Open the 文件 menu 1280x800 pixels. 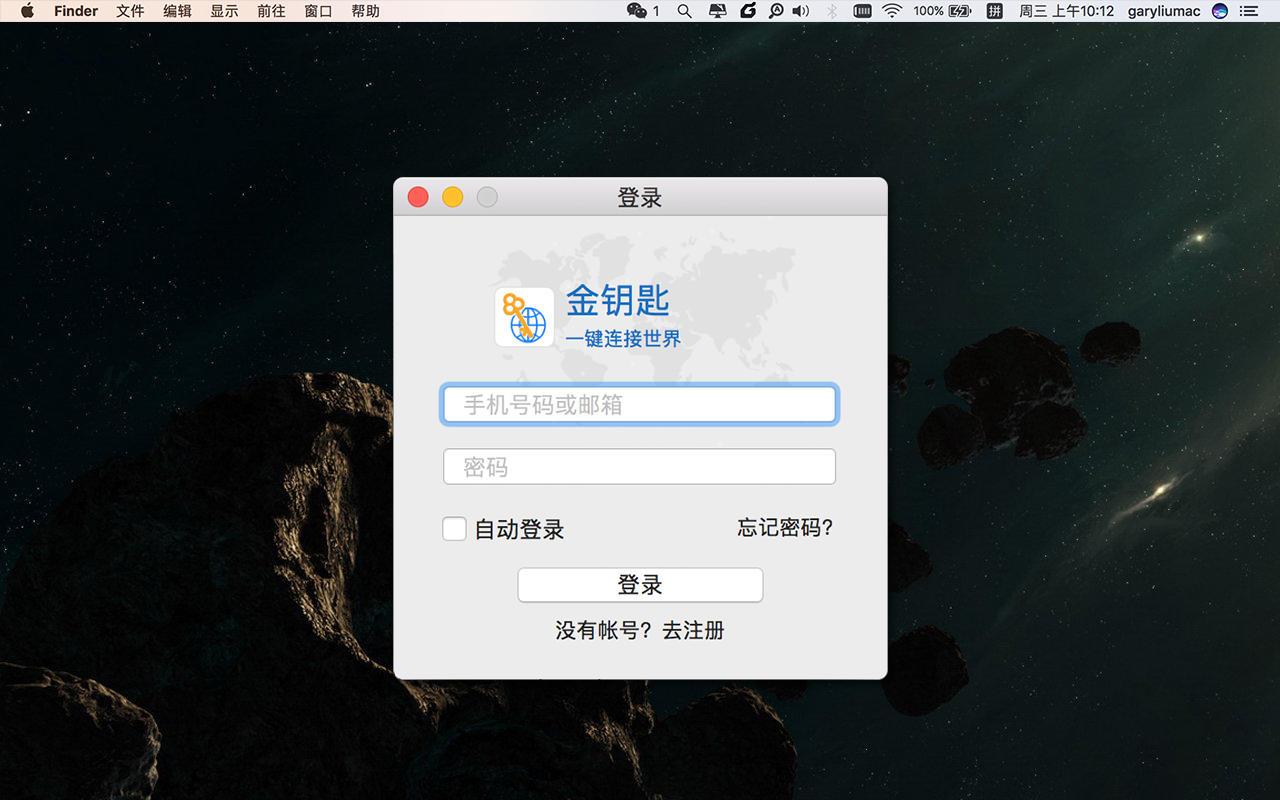pos(130,11)
